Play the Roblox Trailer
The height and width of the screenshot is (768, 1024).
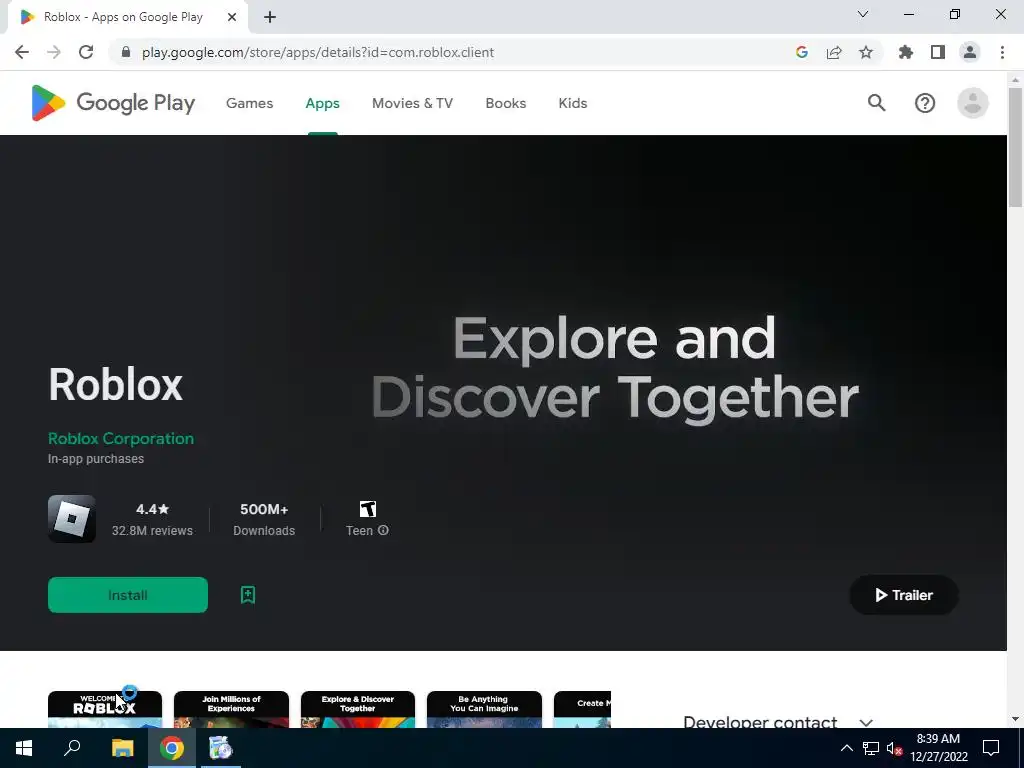[x=904, y=595]
